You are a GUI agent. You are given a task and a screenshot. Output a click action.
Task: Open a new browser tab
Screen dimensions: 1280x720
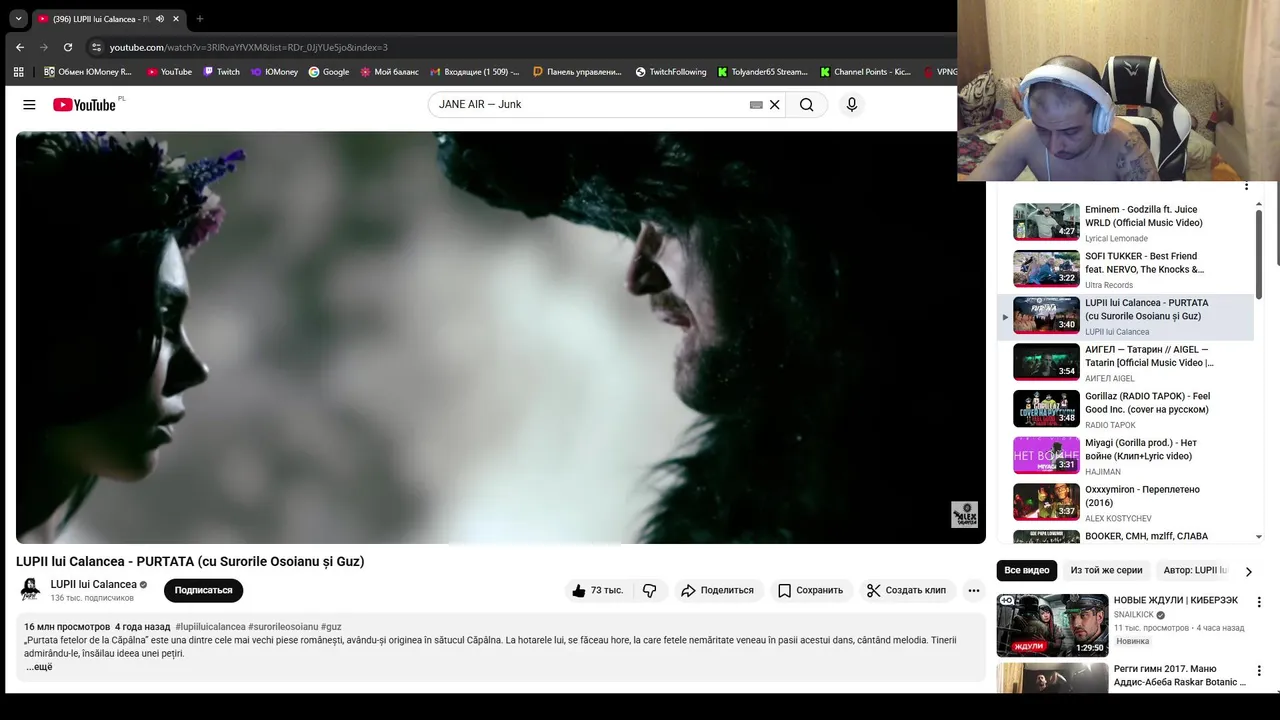click(200, 18)
